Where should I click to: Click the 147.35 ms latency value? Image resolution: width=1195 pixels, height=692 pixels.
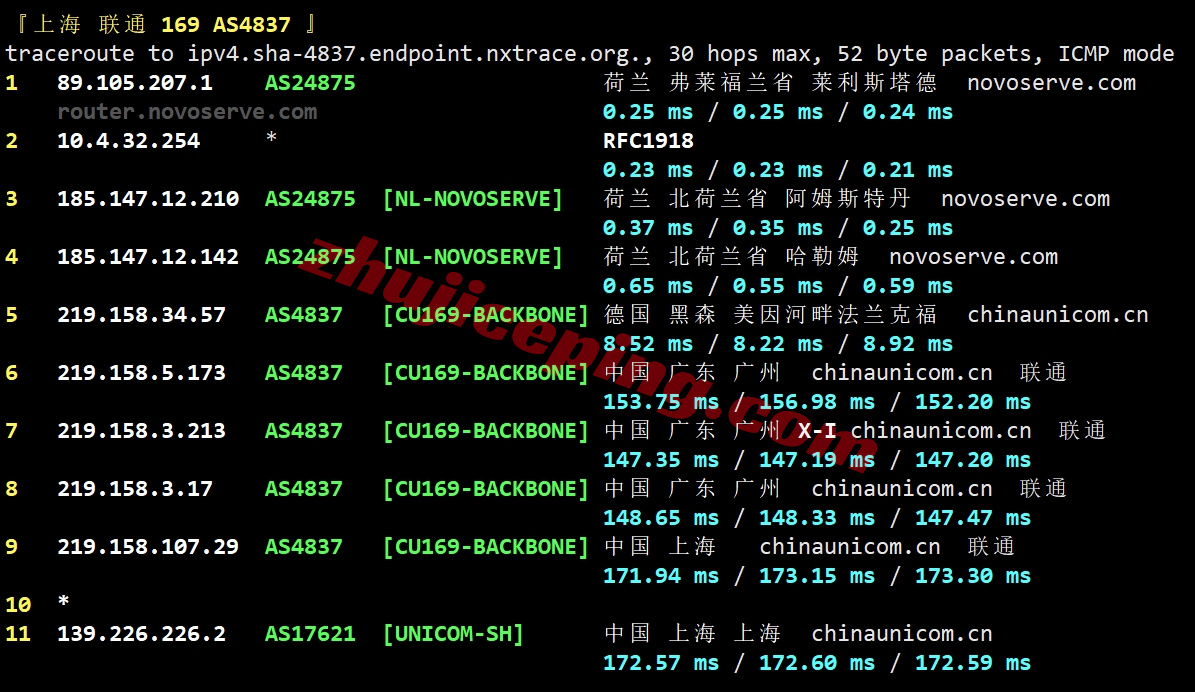click(661, 460)
